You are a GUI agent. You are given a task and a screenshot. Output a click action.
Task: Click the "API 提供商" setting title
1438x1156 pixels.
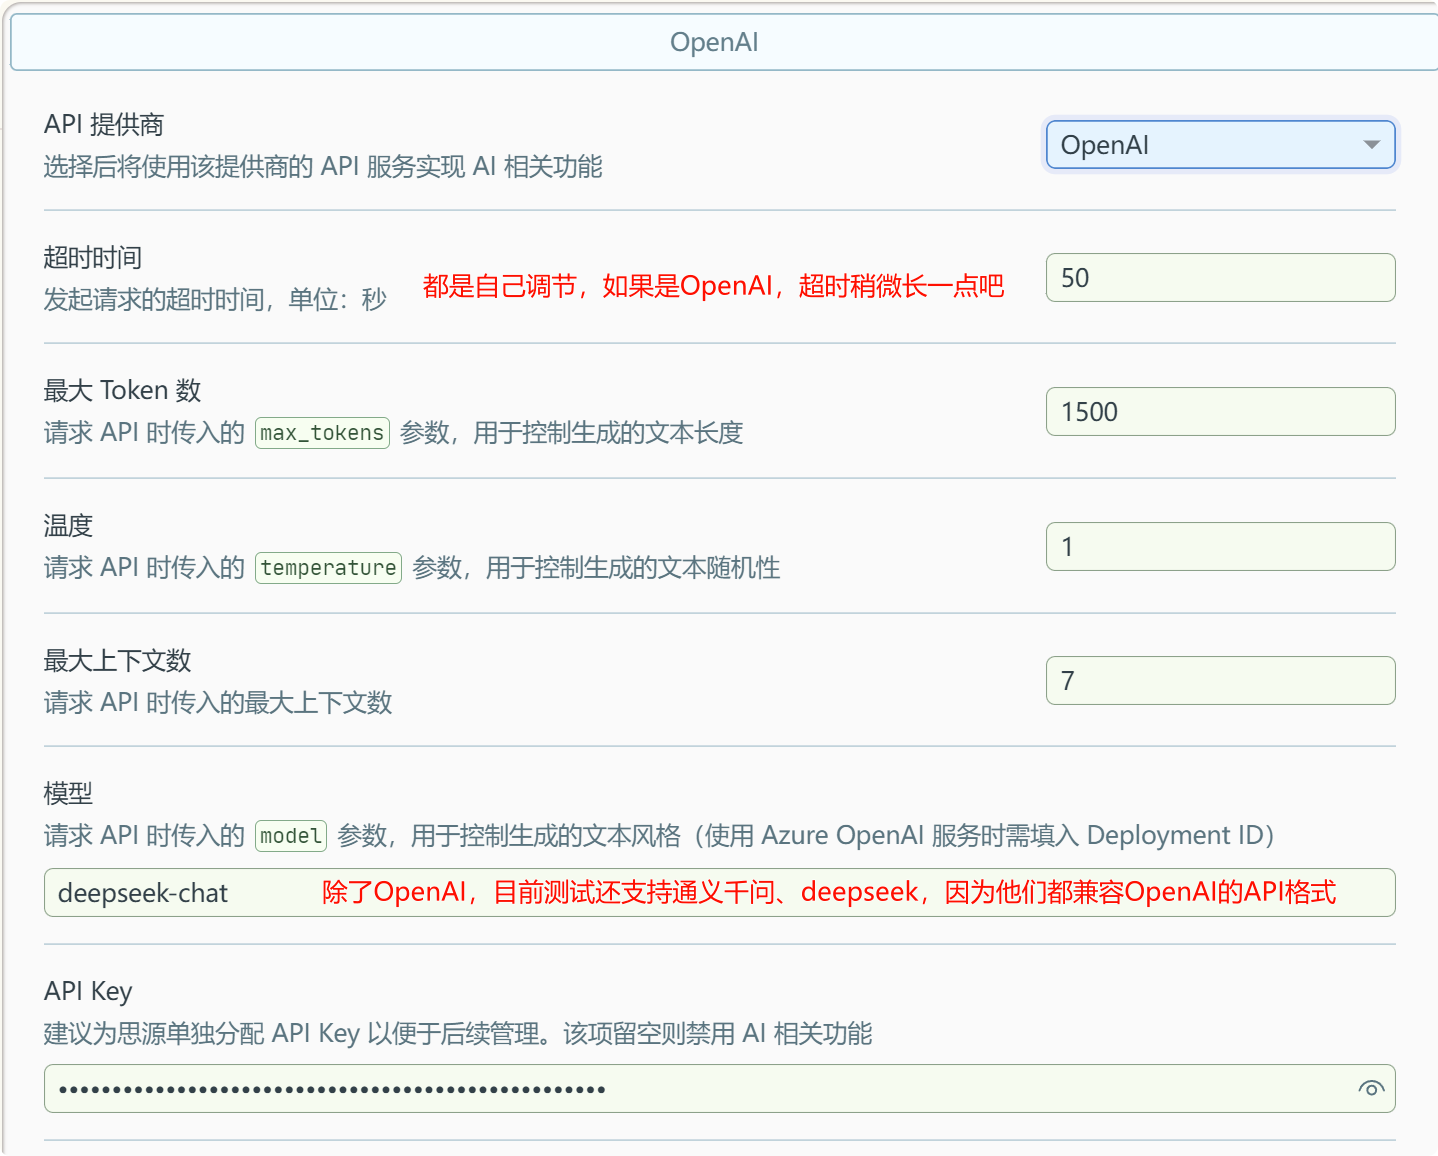tap(104, 125)
